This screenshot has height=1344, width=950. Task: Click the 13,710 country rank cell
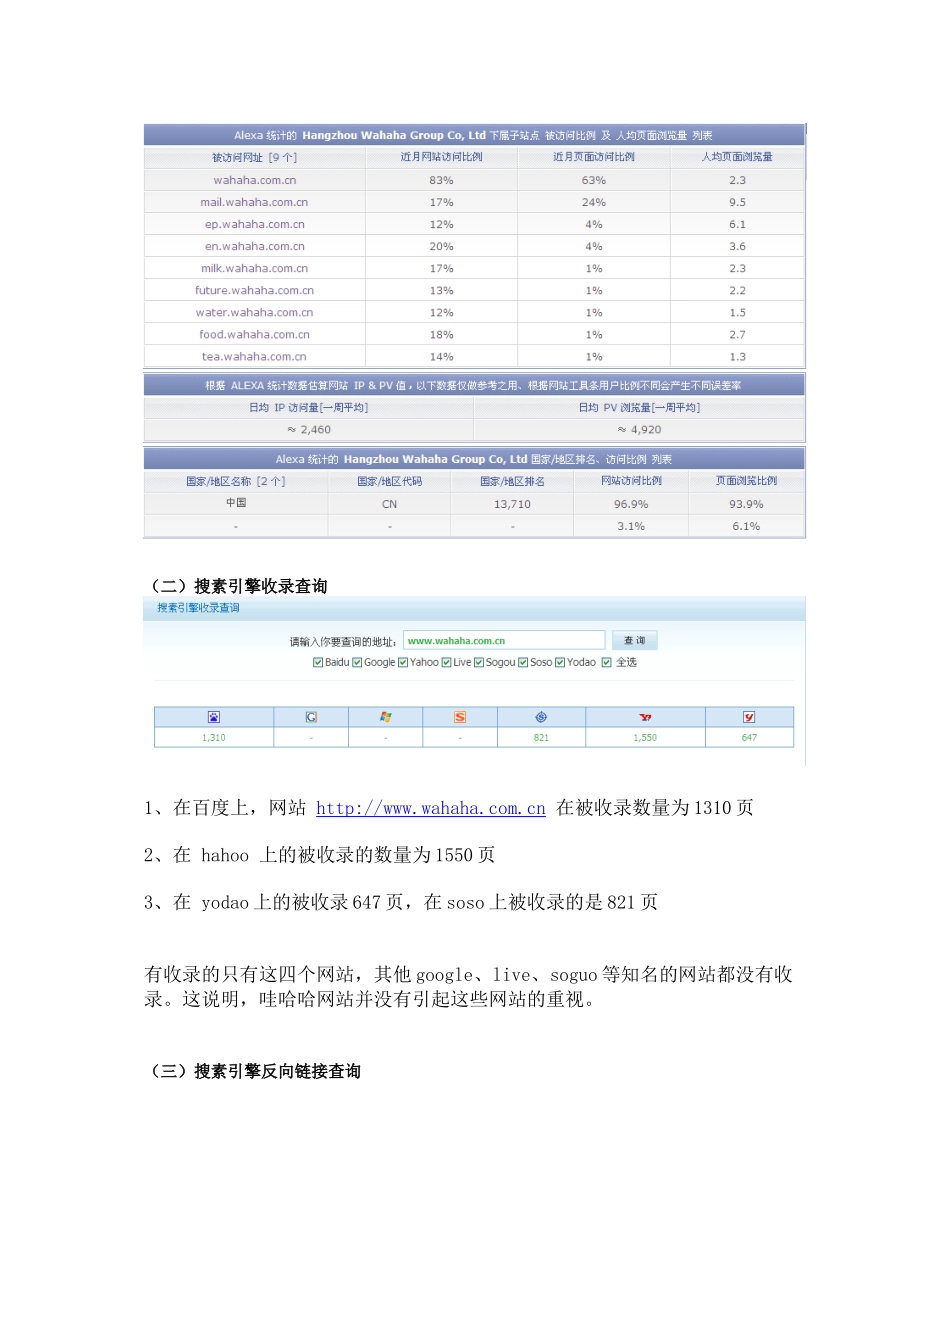point(512,504)
